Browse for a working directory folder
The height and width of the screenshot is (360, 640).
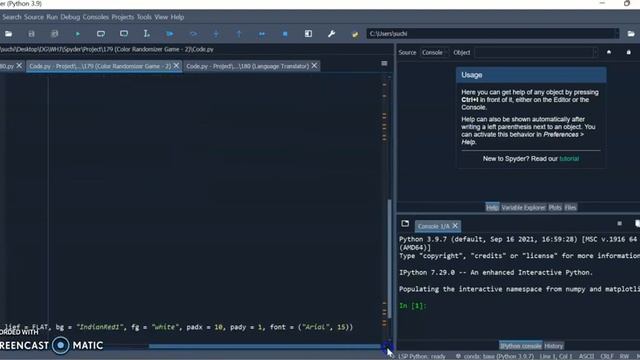click(631, 34)
